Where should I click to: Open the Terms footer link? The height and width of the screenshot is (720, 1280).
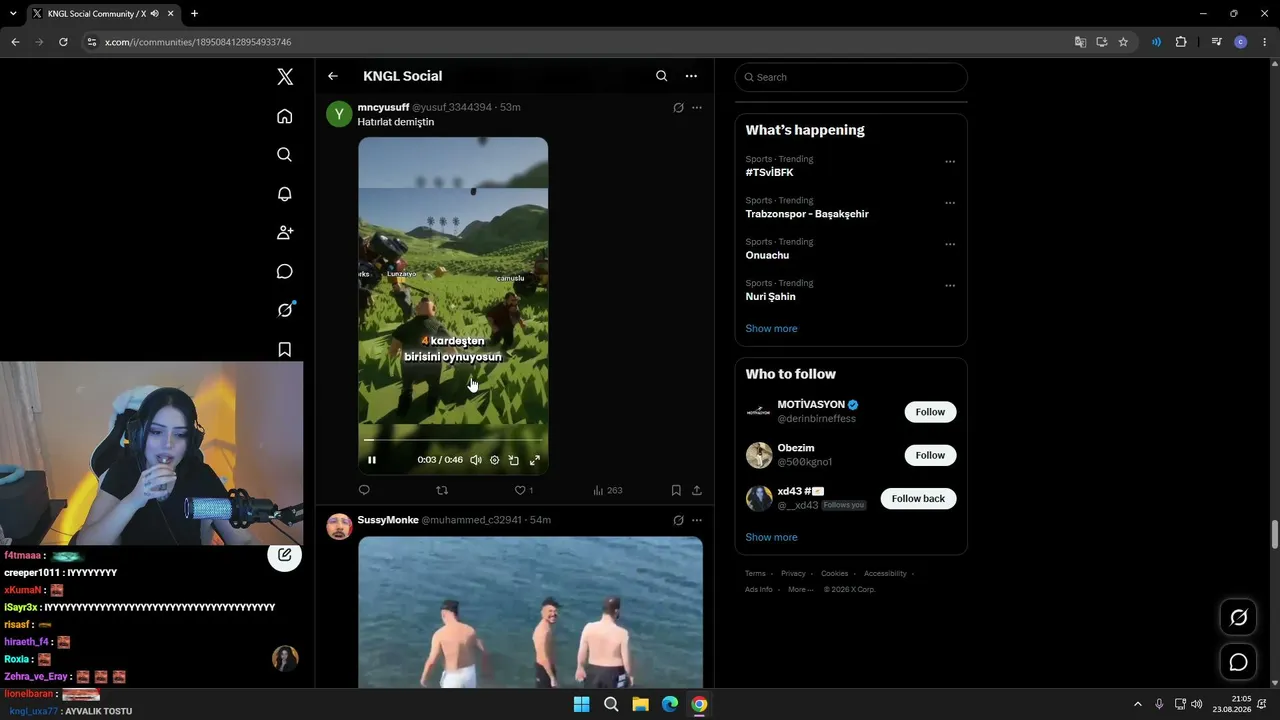coord(755,573)
